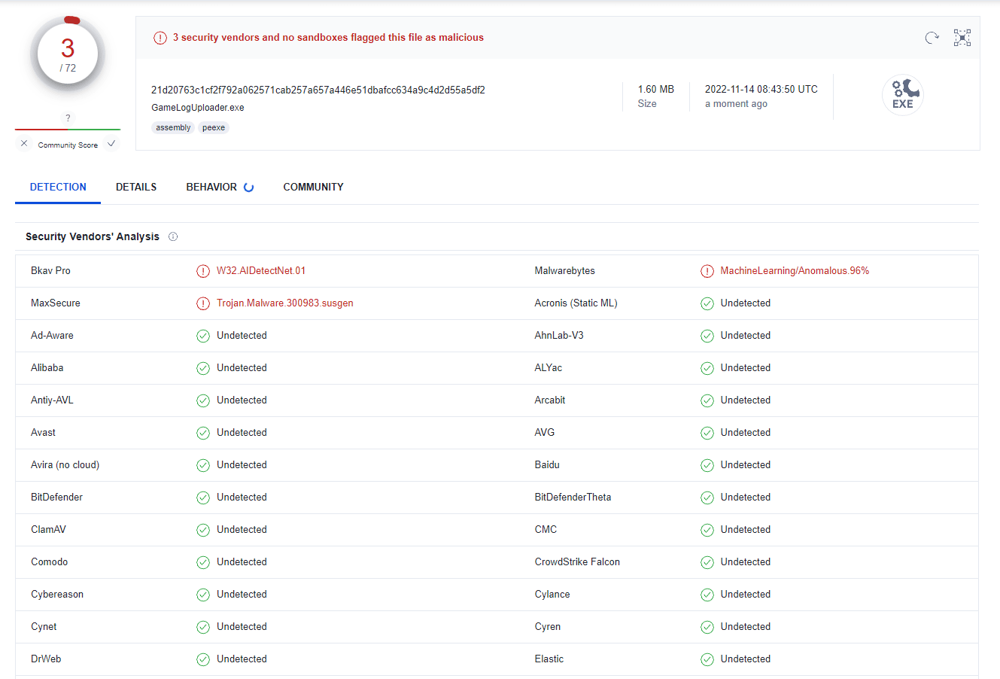Viewport: 1000px width, 679px height.
Task: Click the 'a moment ago' timestamp text
Action: [x=736, y=103]
